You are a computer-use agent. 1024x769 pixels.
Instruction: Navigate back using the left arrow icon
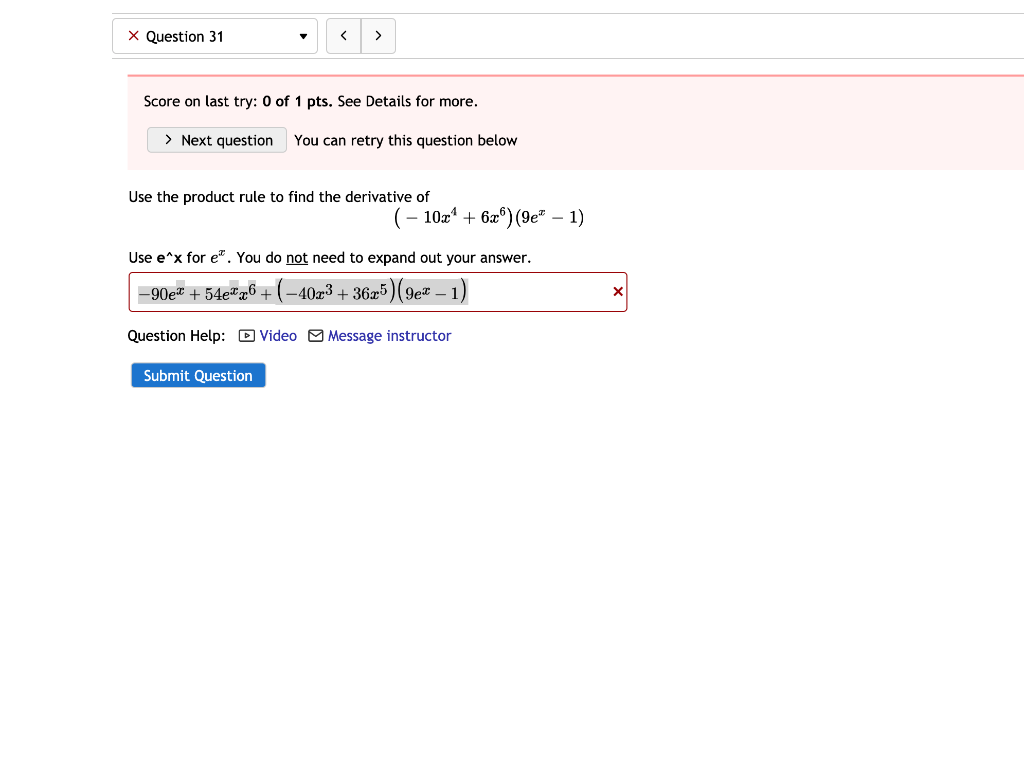click(x=343, y=35)
